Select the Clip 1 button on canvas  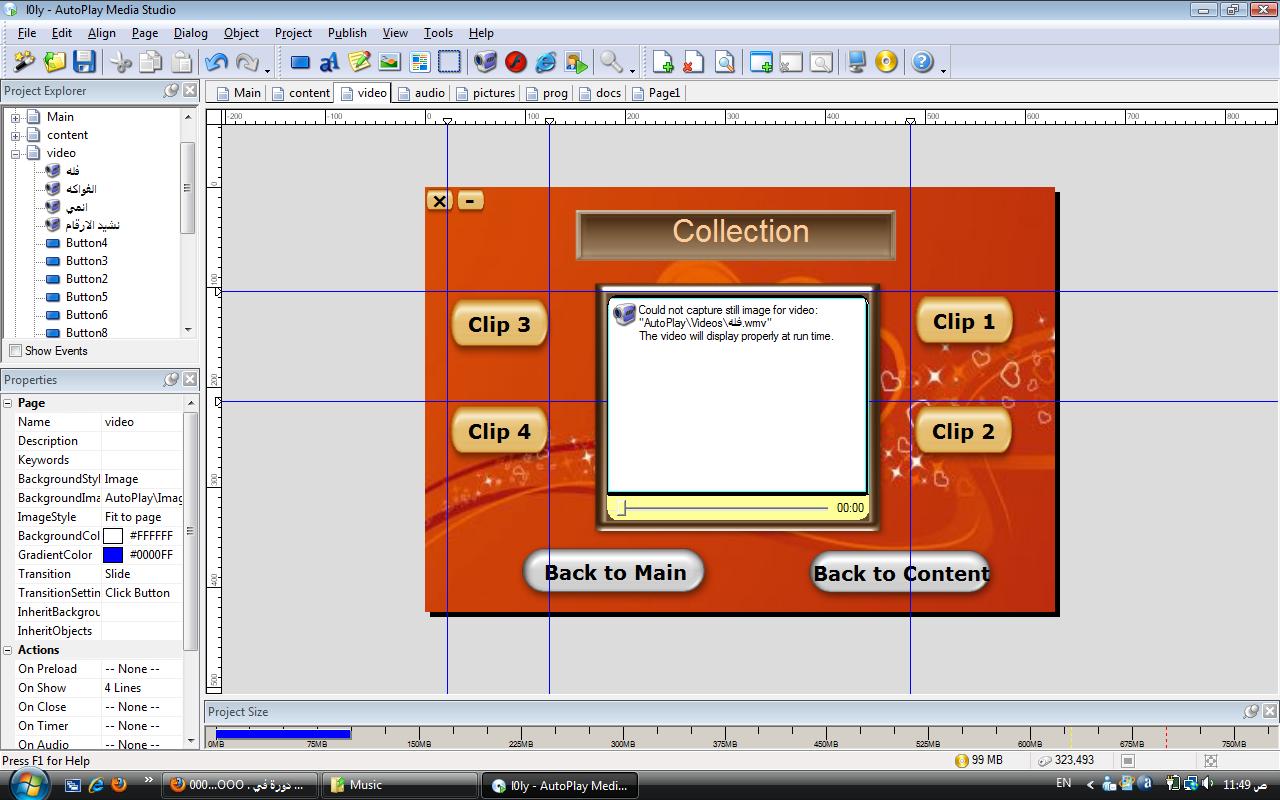[963, 322]
